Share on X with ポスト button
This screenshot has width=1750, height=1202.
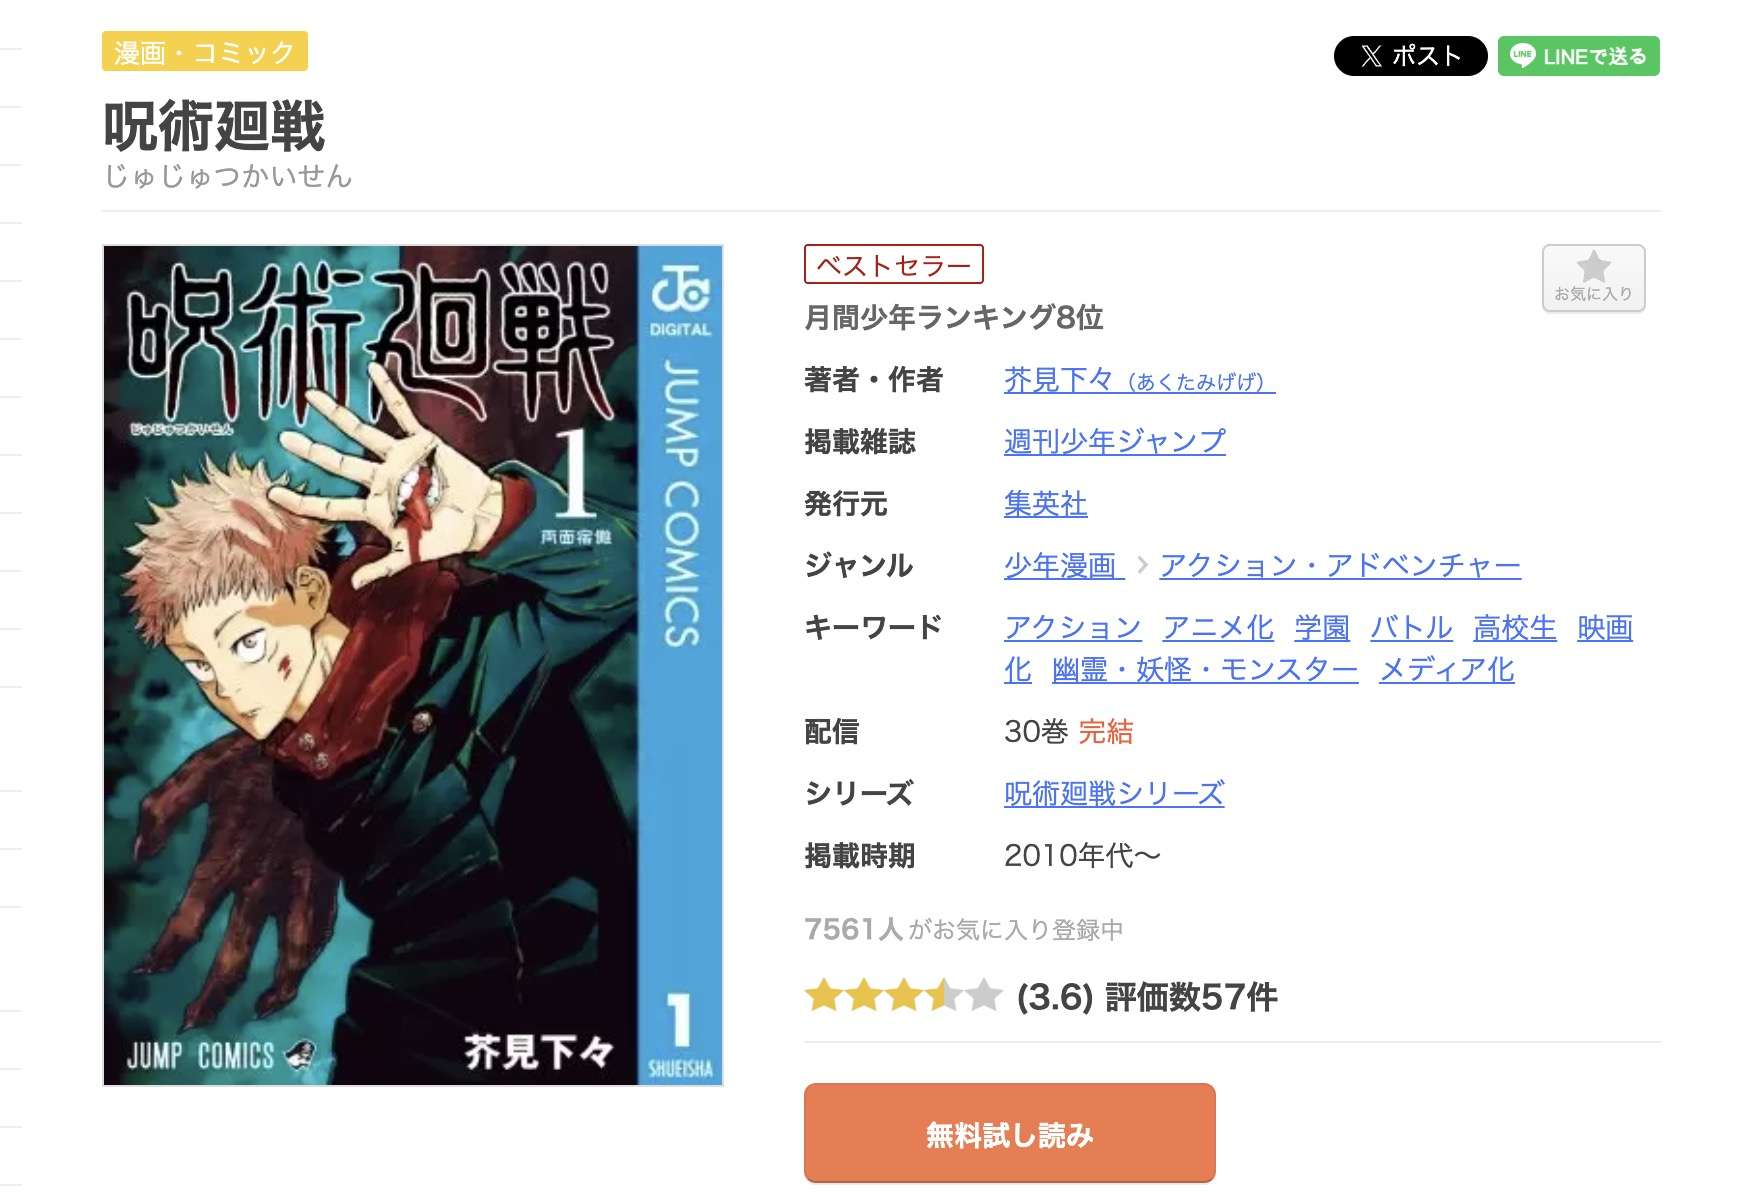click(1410, 56)
